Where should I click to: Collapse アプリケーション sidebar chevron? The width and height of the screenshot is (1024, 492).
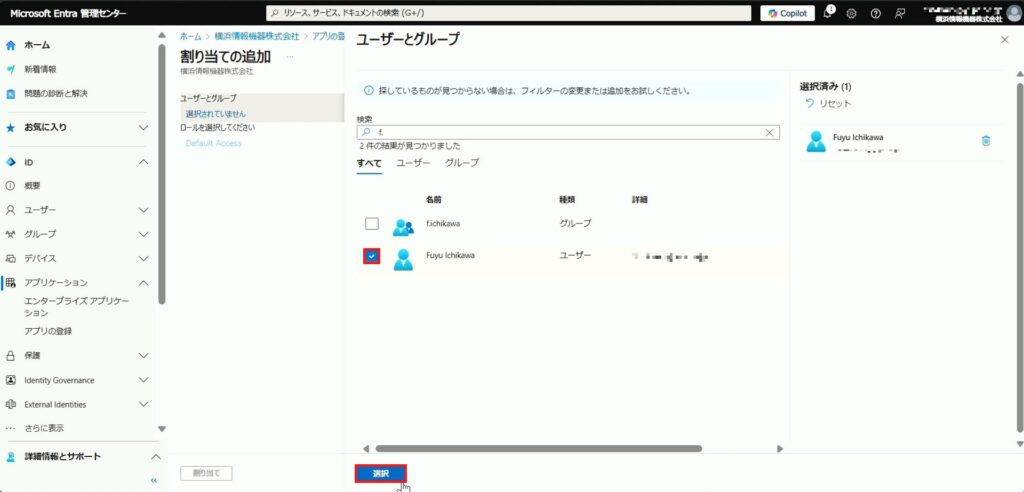tap(144, 282)
